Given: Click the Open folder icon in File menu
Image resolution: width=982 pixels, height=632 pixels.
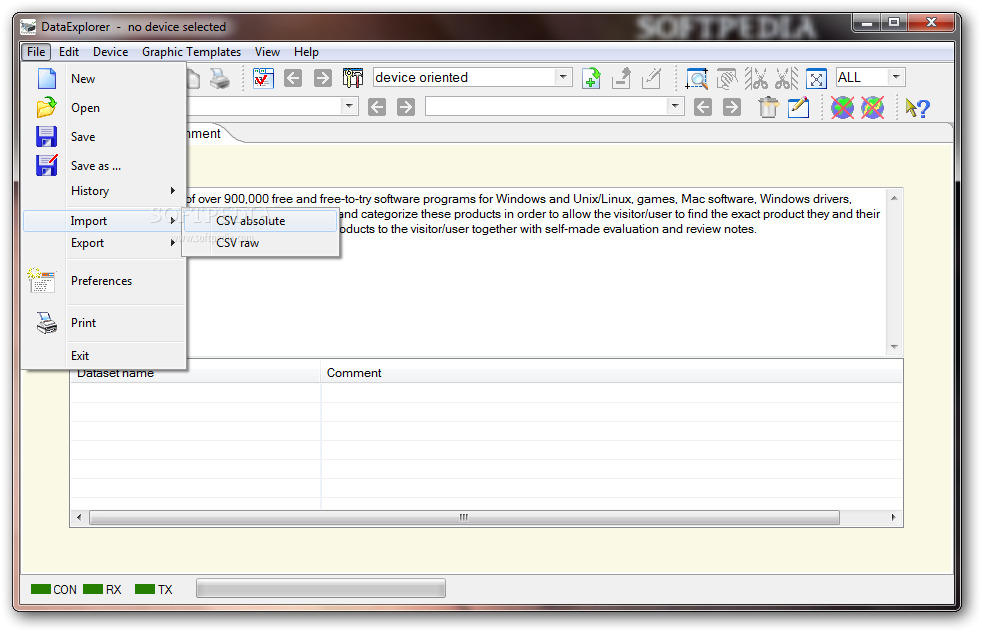Looking at the screenshot, I should (x=46, y=107).
